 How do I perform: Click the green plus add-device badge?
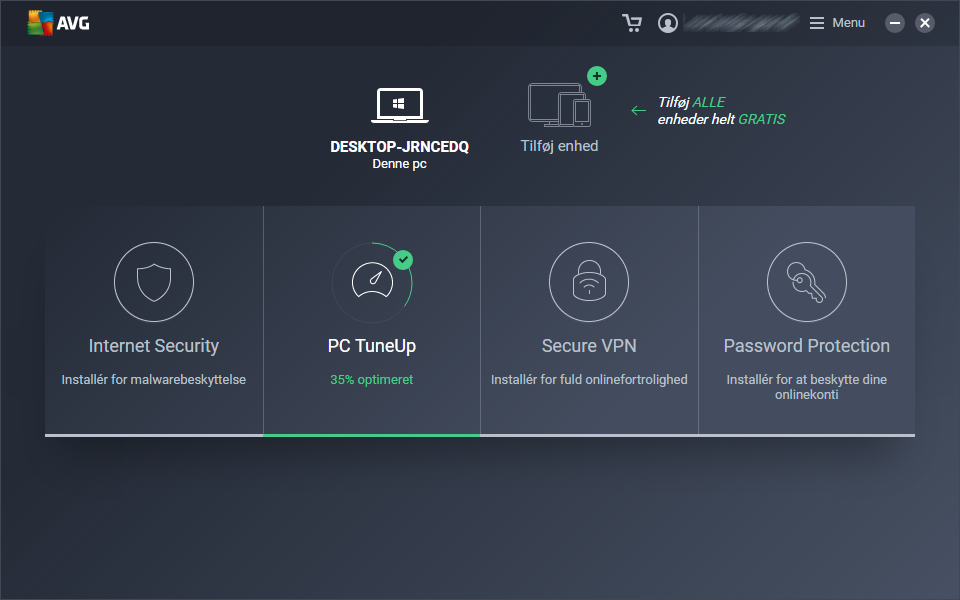click(x=597, y=76)
